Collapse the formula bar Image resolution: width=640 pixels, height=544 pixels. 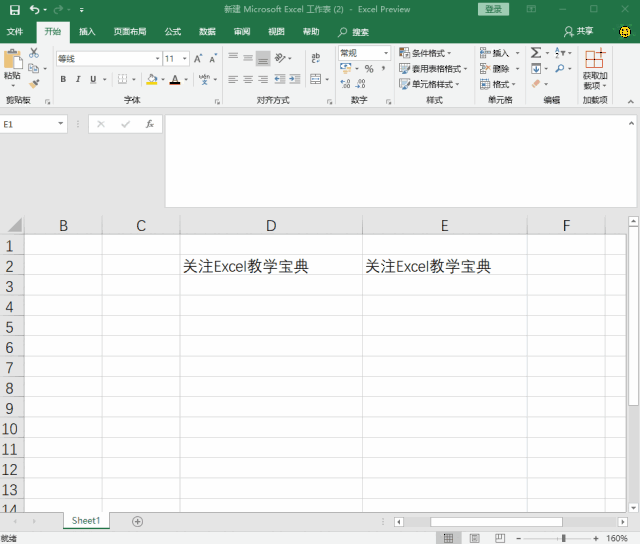pos(631,123)
